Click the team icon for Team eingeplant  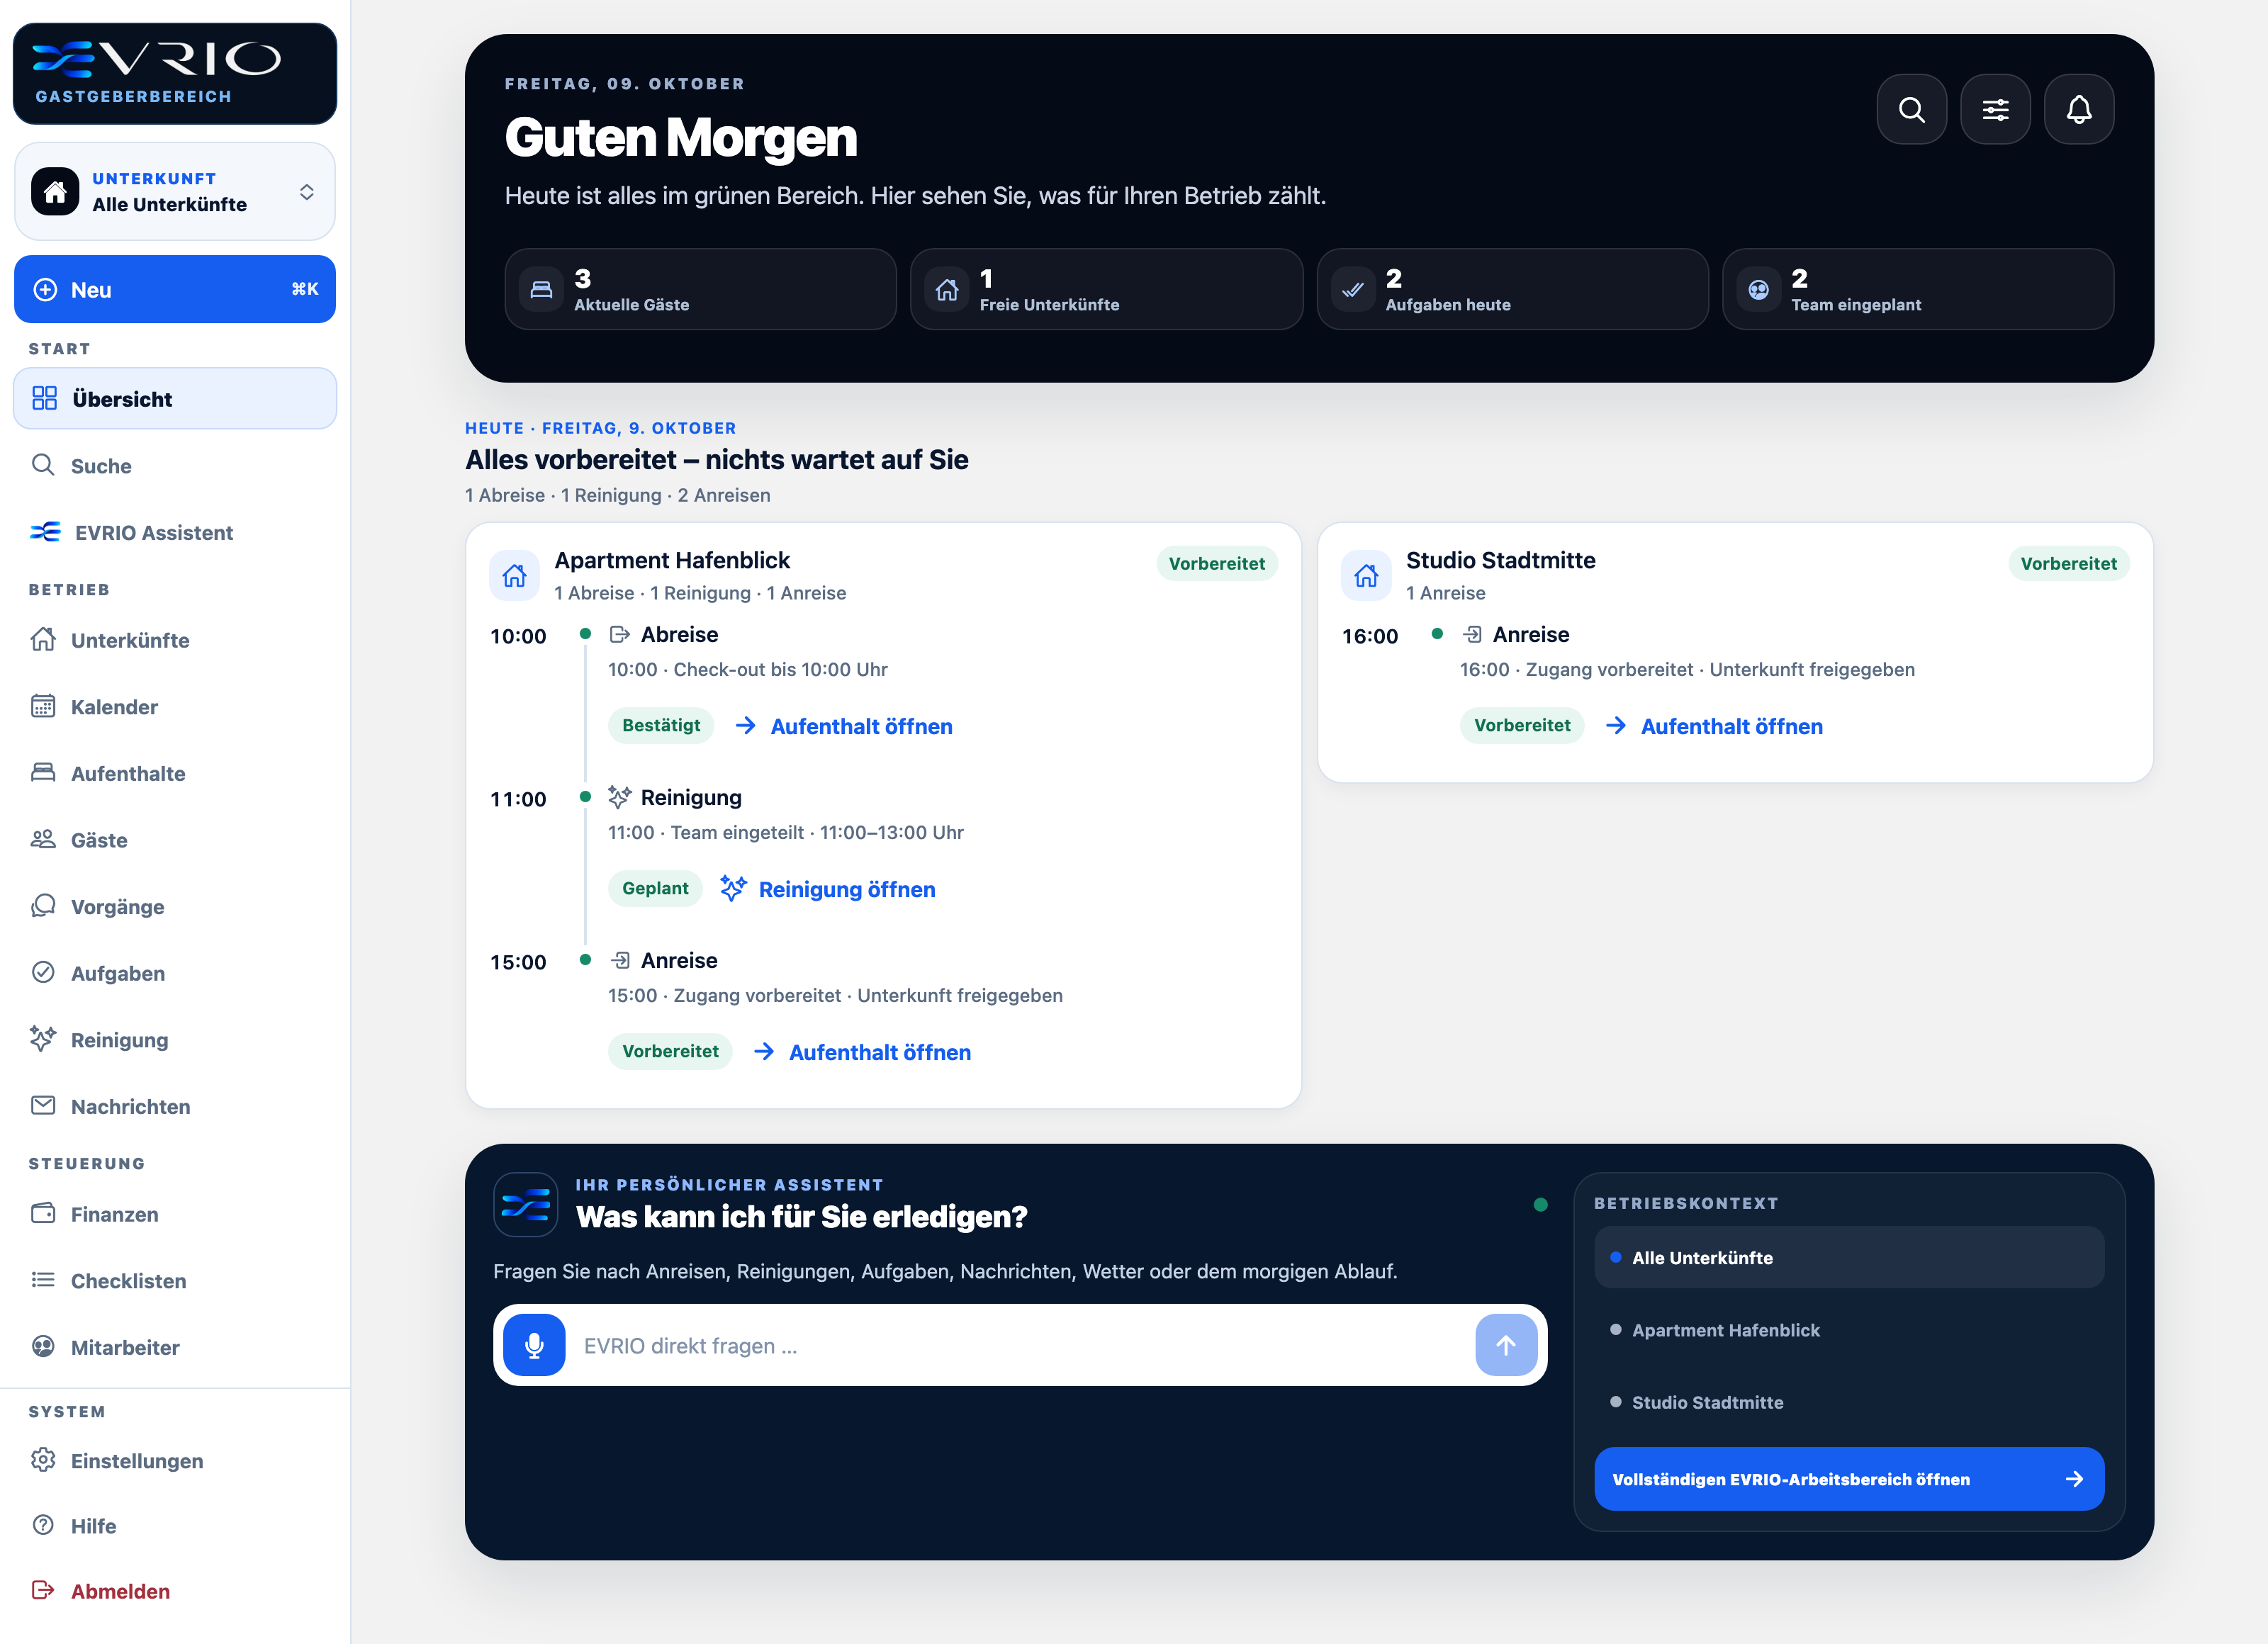(x=1759, y=290)
